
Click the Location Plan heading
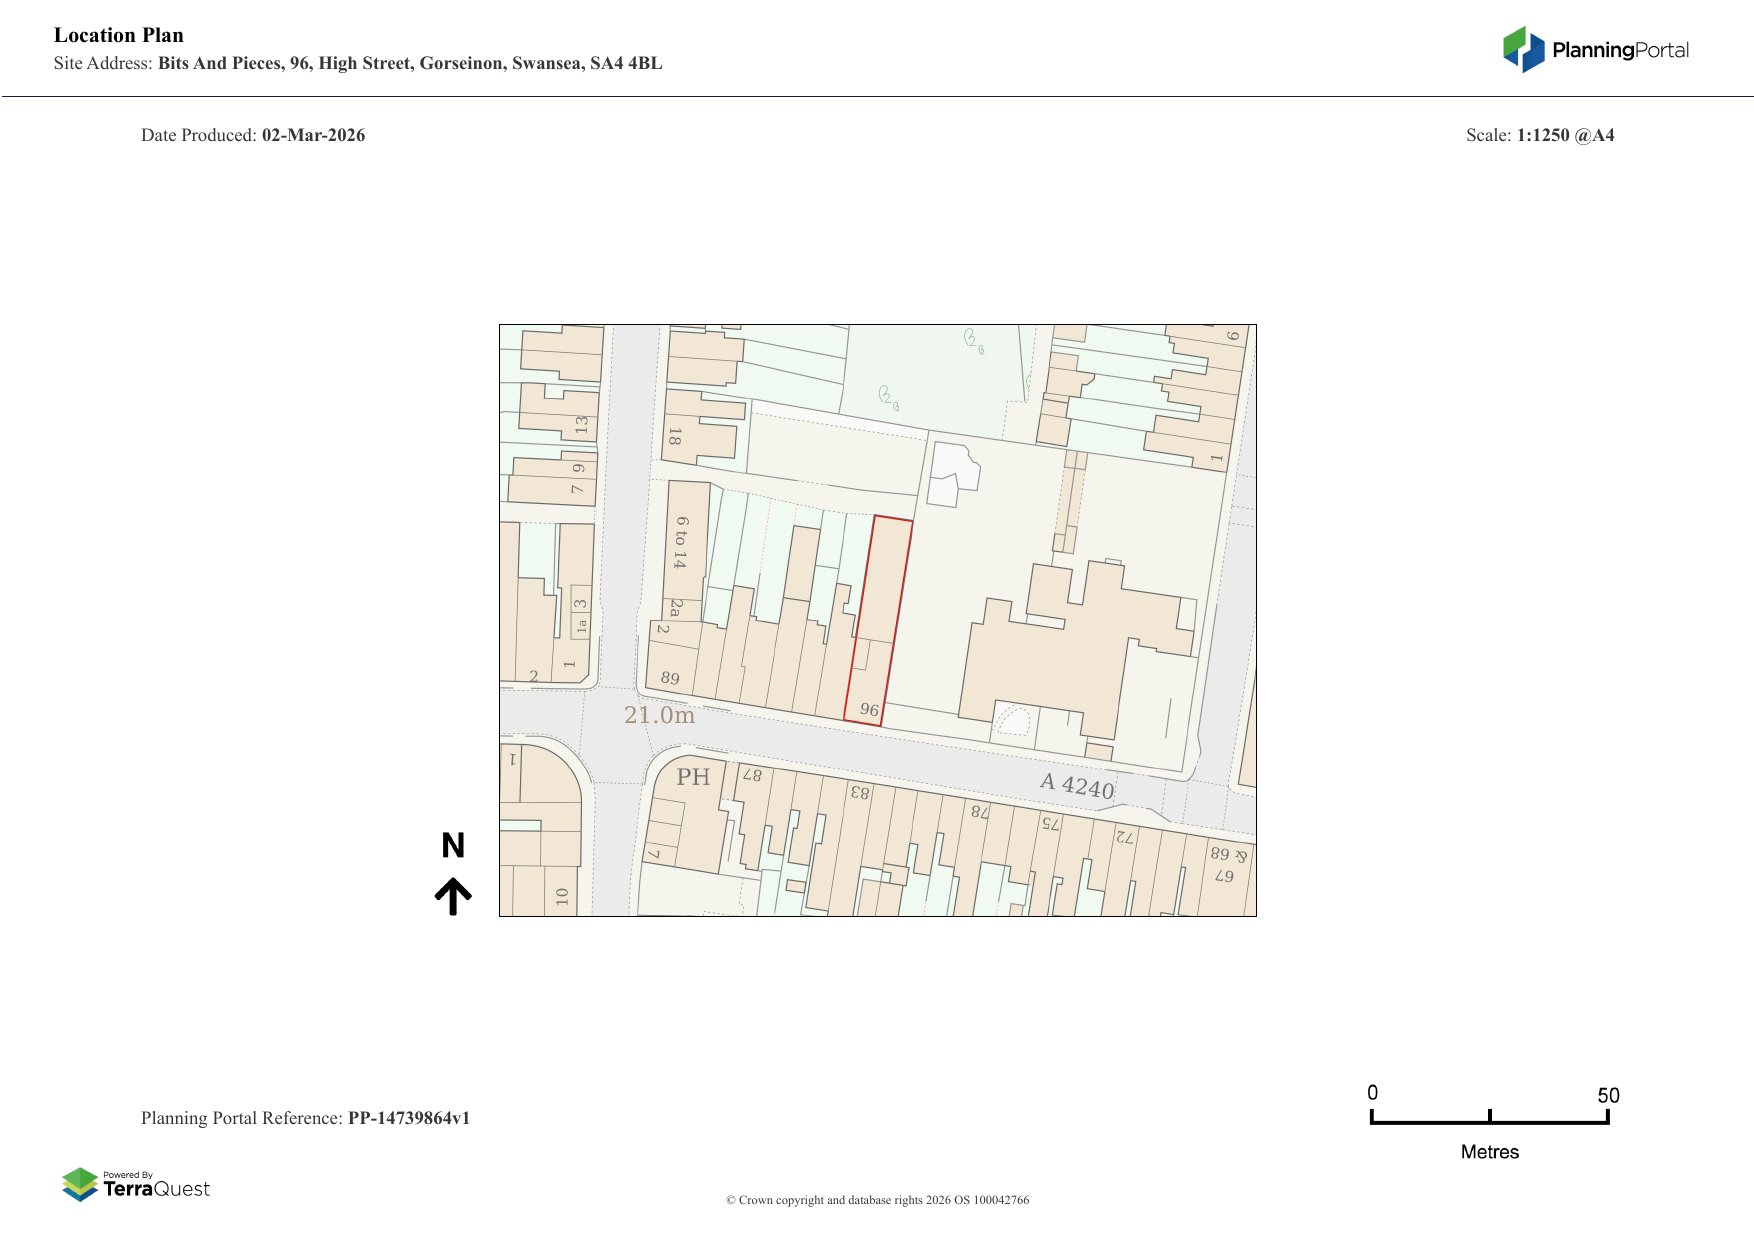click(x=119, y=35)
